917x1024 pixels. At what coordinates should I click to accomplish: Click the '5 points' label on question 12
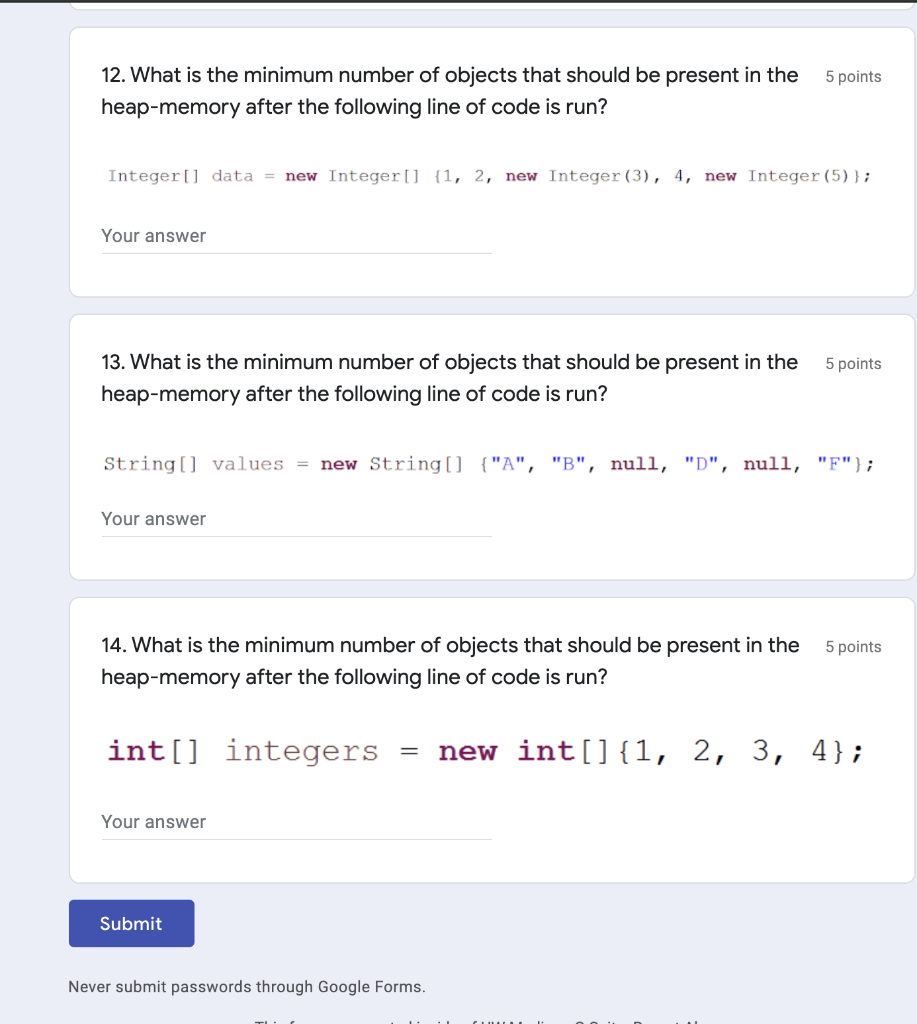(x=853, y=76)
